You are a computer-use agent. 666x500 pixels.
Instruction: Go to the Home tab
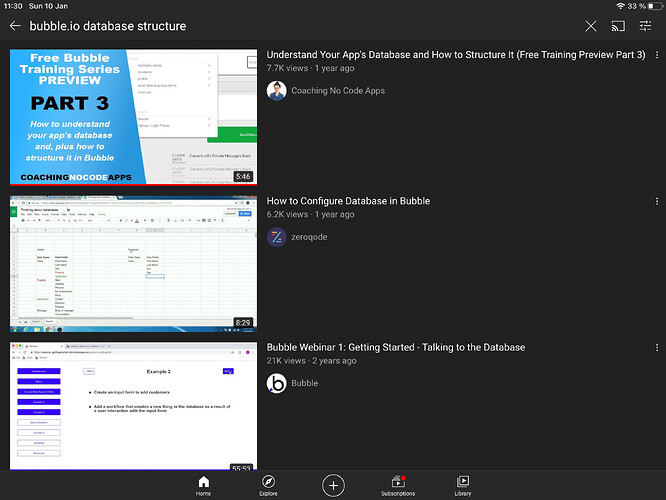tap(203, 486)
